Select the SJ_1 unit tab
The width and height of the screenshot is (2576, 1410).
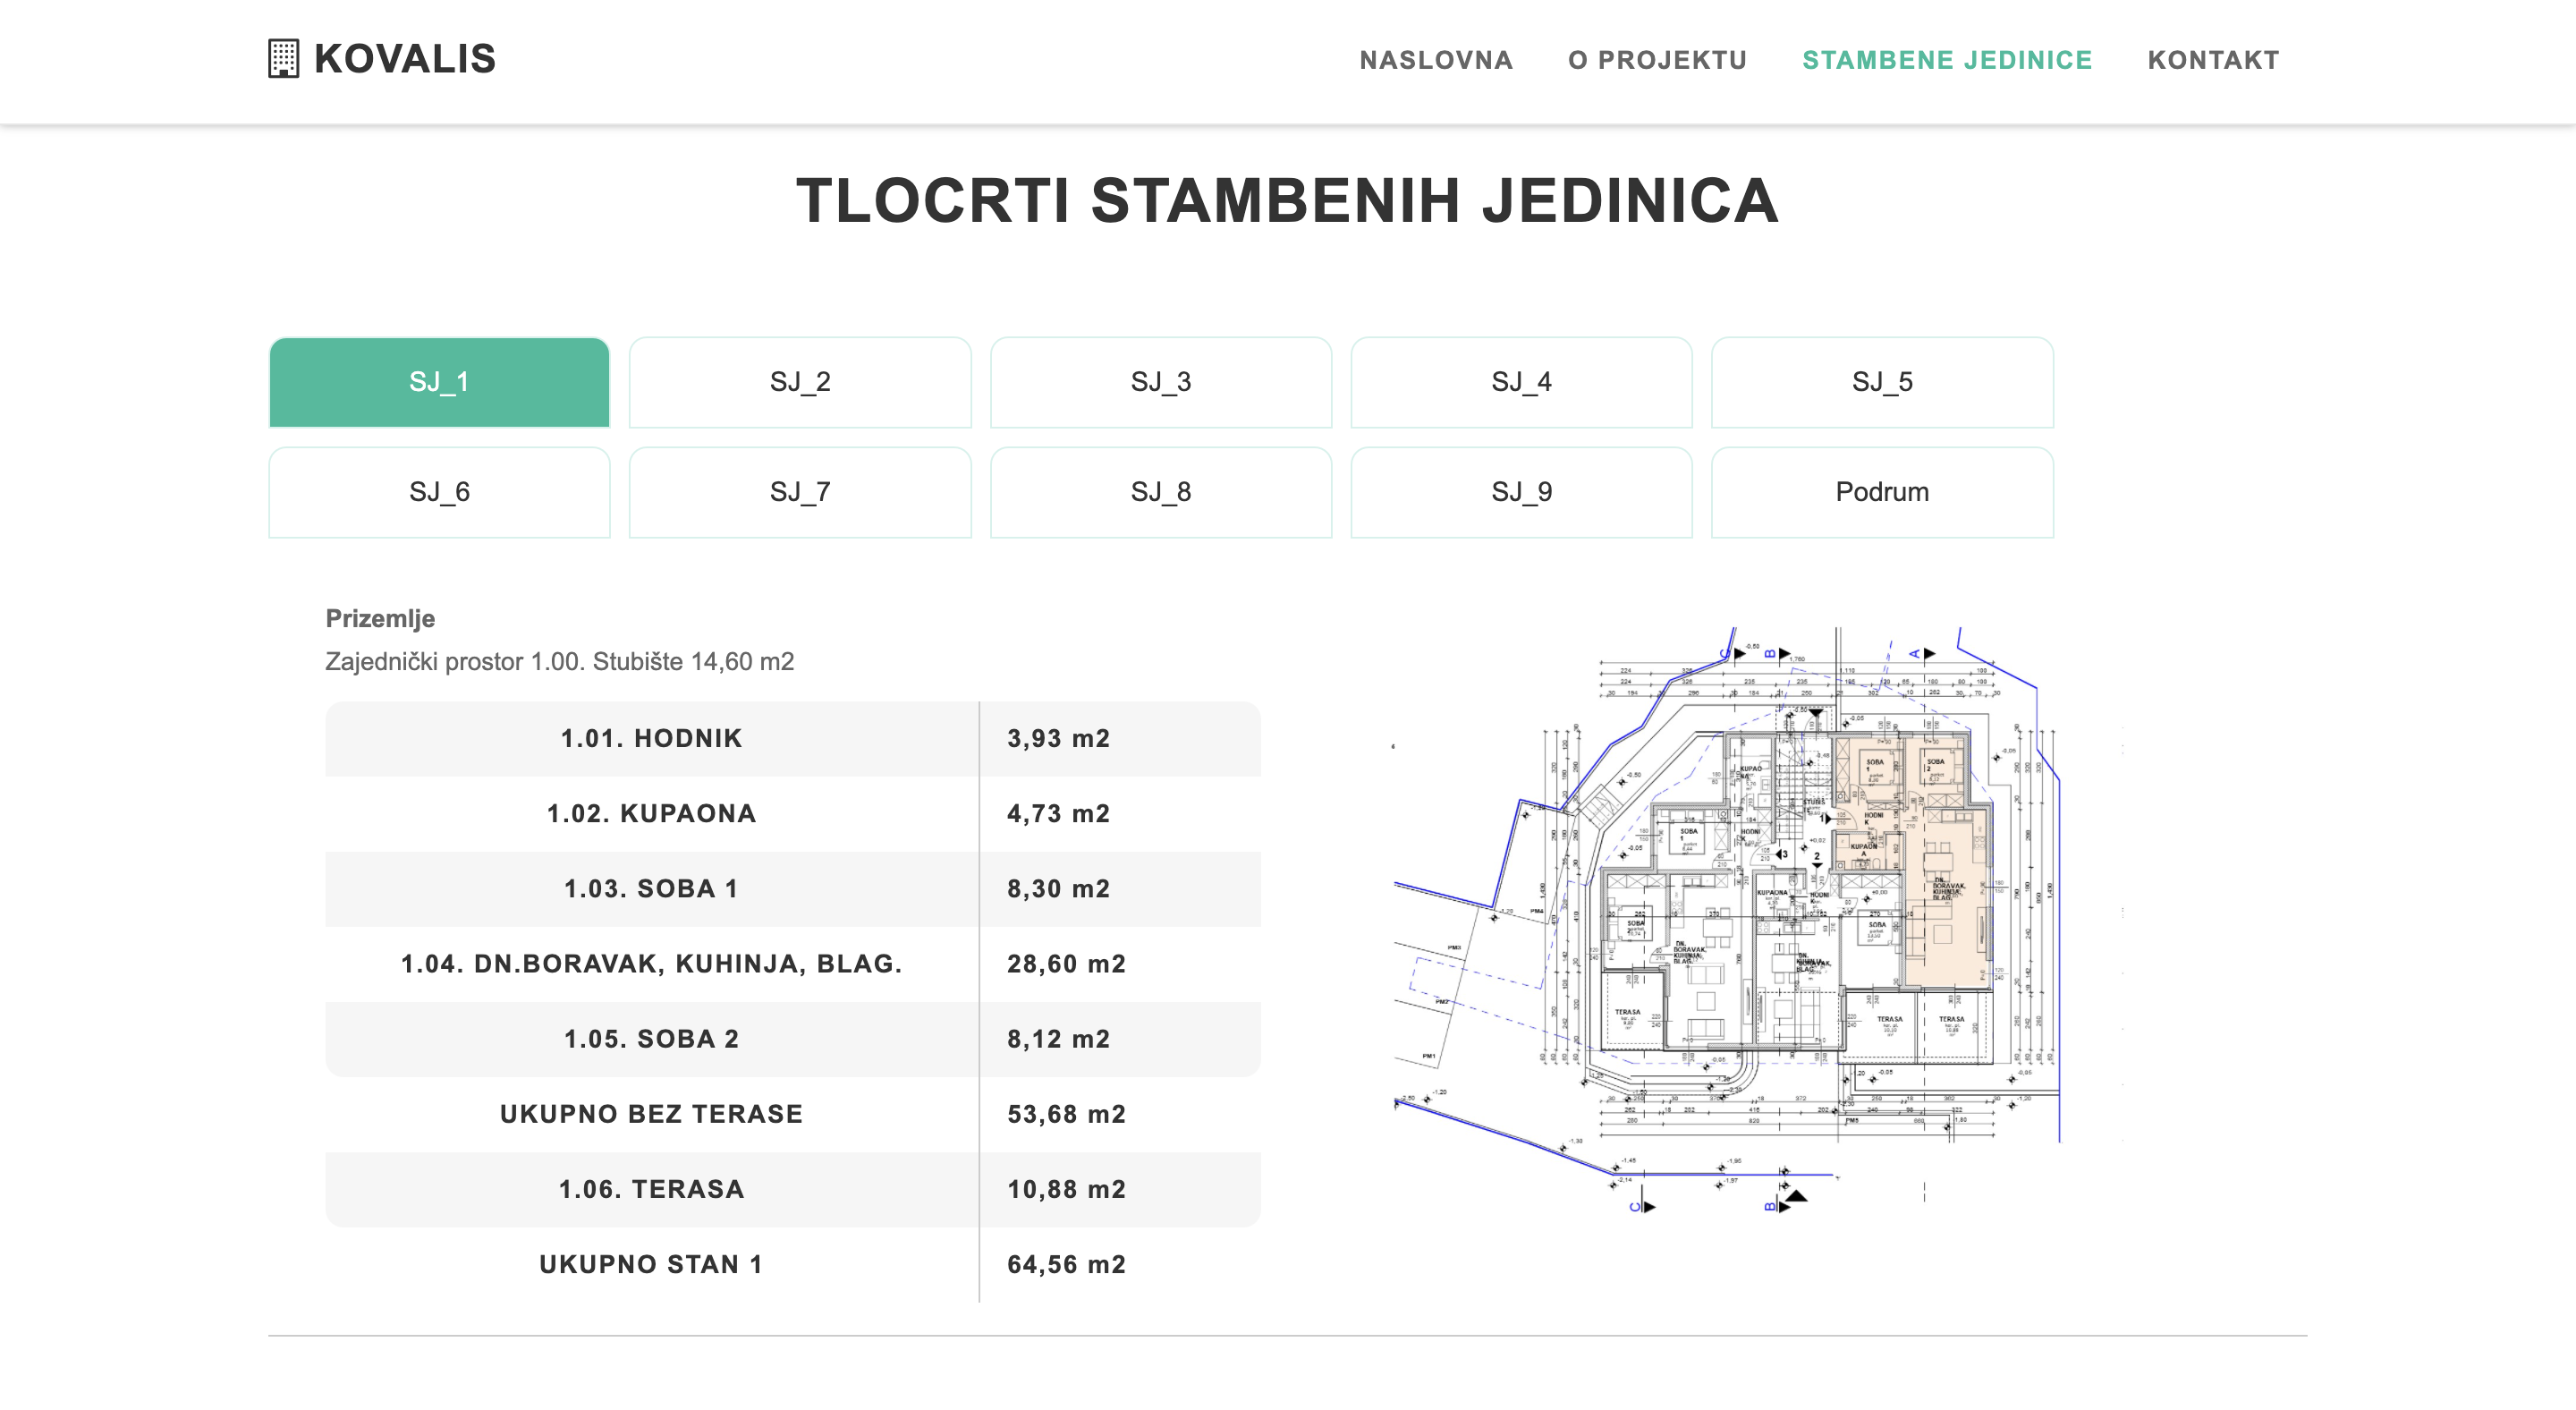coord(439,382)
